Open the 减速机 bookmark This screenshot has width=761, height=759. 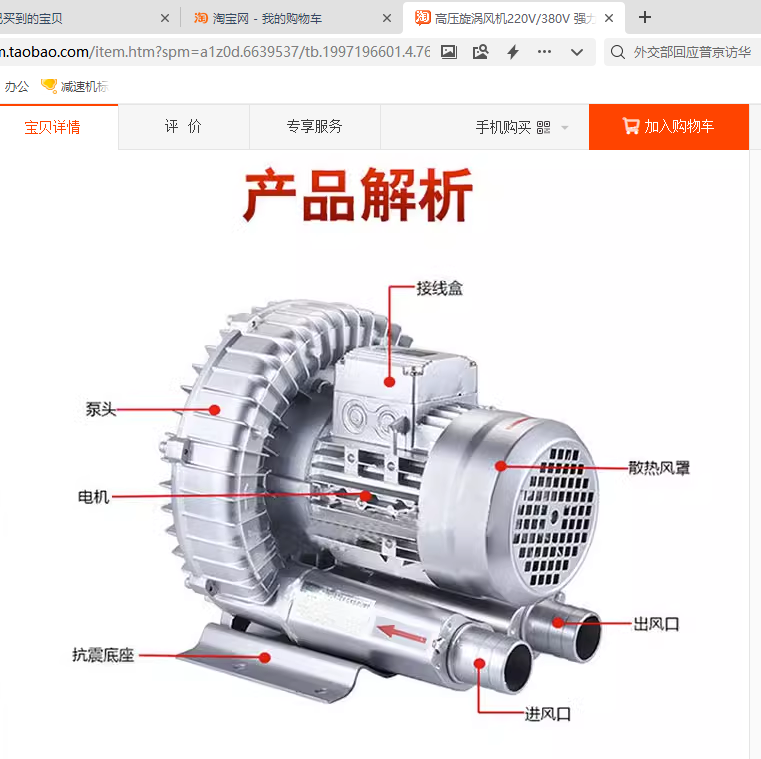(74, 87)
